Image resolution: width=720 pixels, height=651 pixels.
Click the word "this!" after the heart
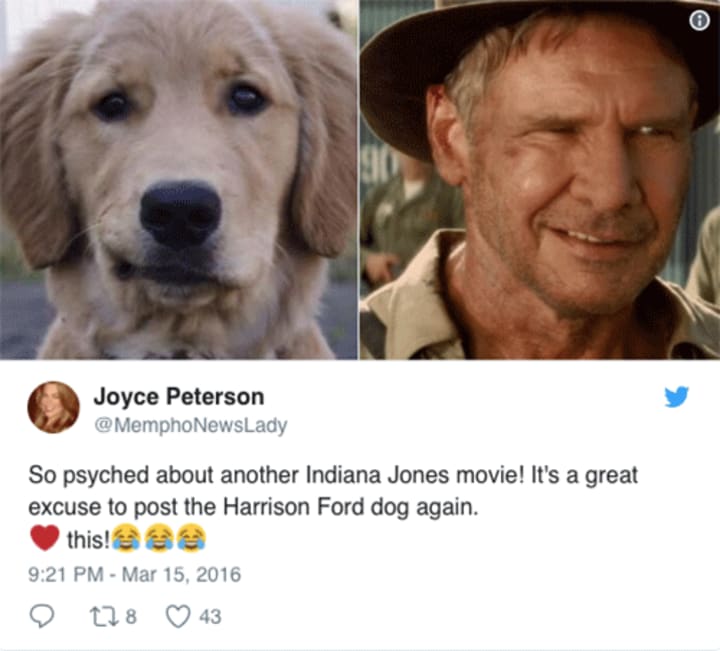tap(88, 540)
